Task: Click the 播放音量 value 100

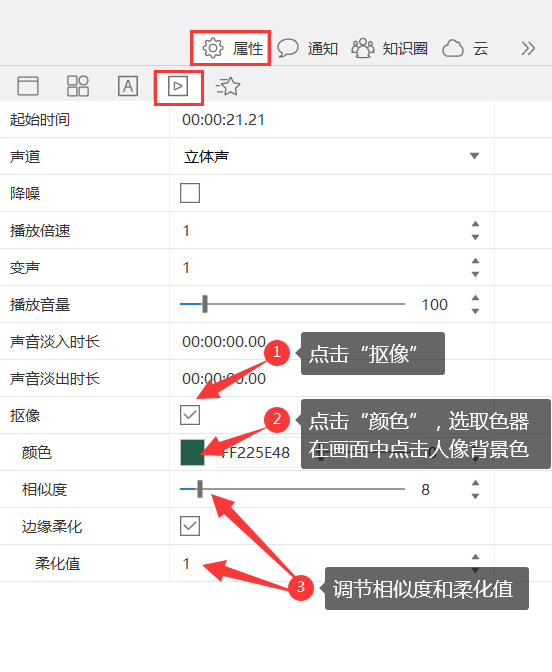Action: (435, 304)
